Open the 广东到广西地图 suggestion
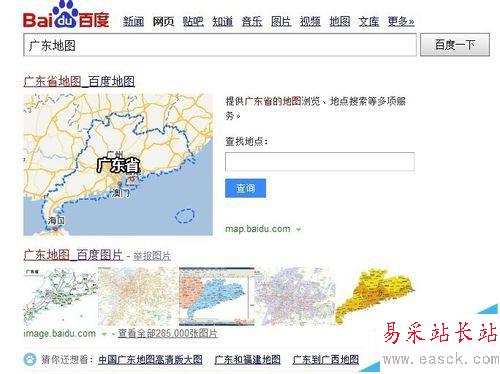Screen dimensions: 500x374 click(x=326, y=360)
